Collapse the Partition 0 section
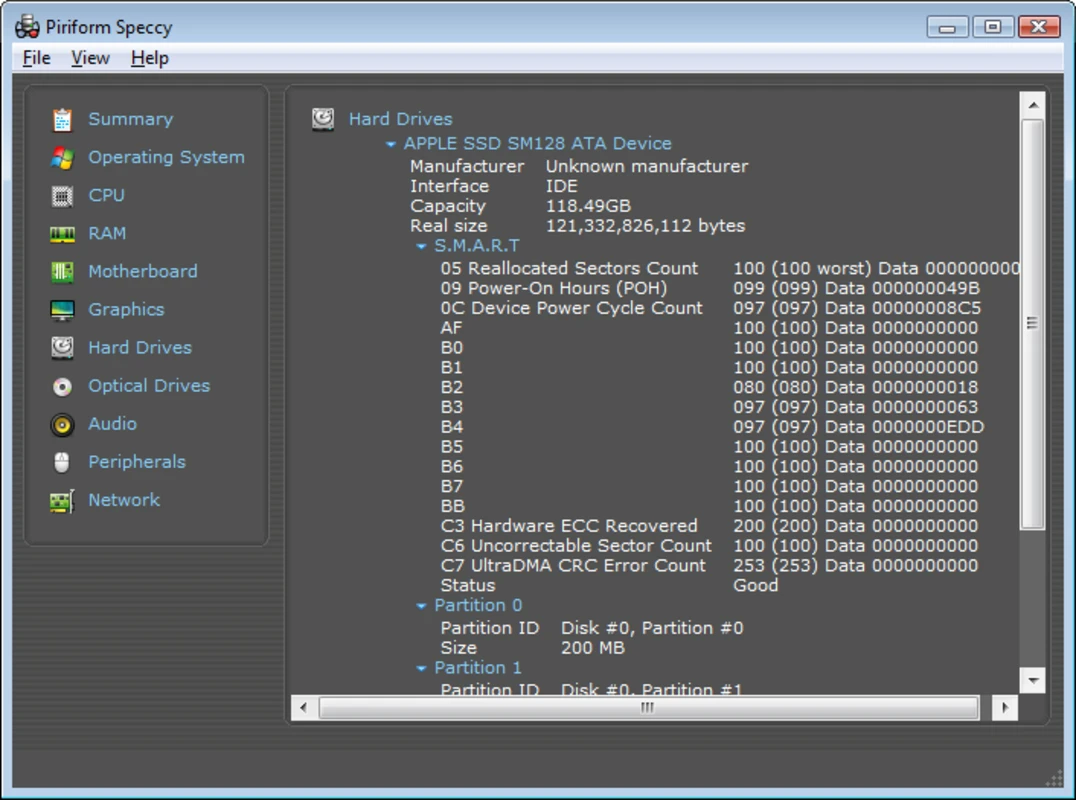1076x800 pixels. pos(421,605)
